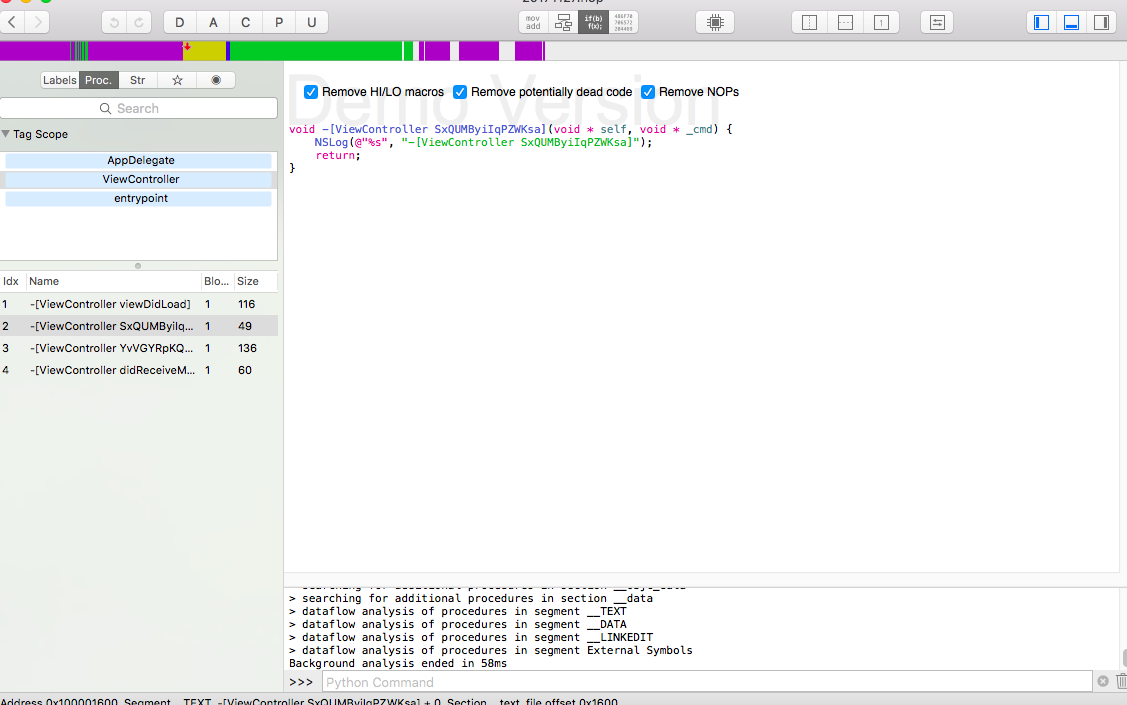Sort procedures by Name column header

tap(114, 281)
